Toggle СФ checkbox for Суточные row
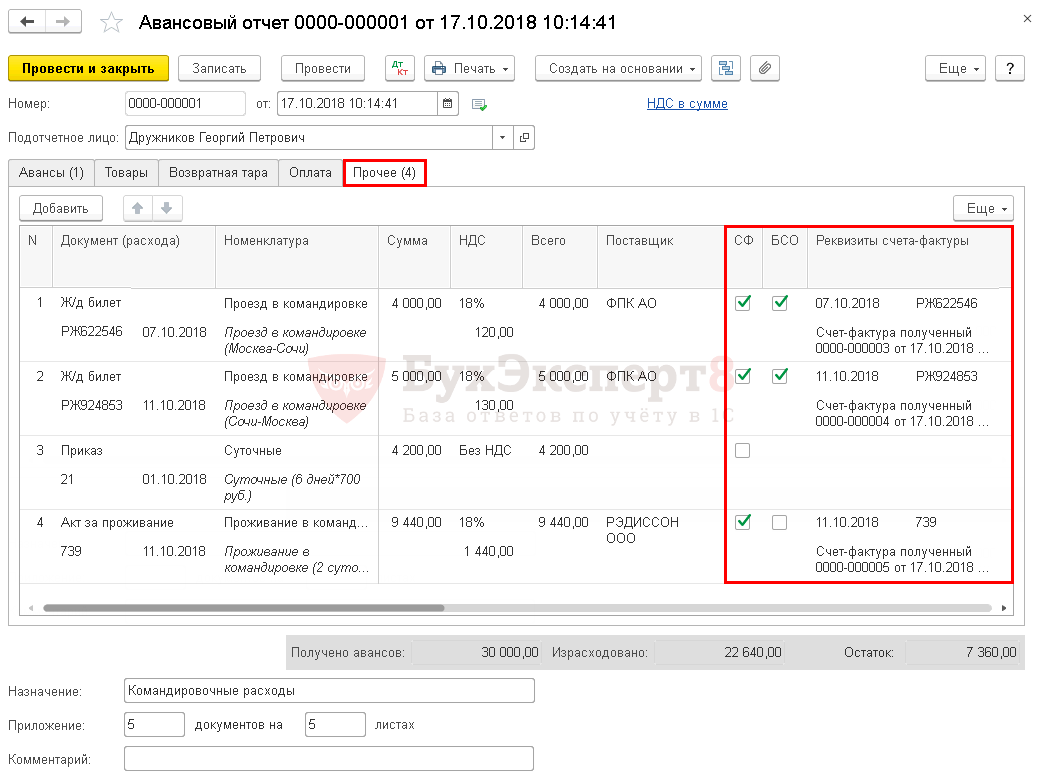The height and width of the screenshot is (777, 1040). pos(742,450)
